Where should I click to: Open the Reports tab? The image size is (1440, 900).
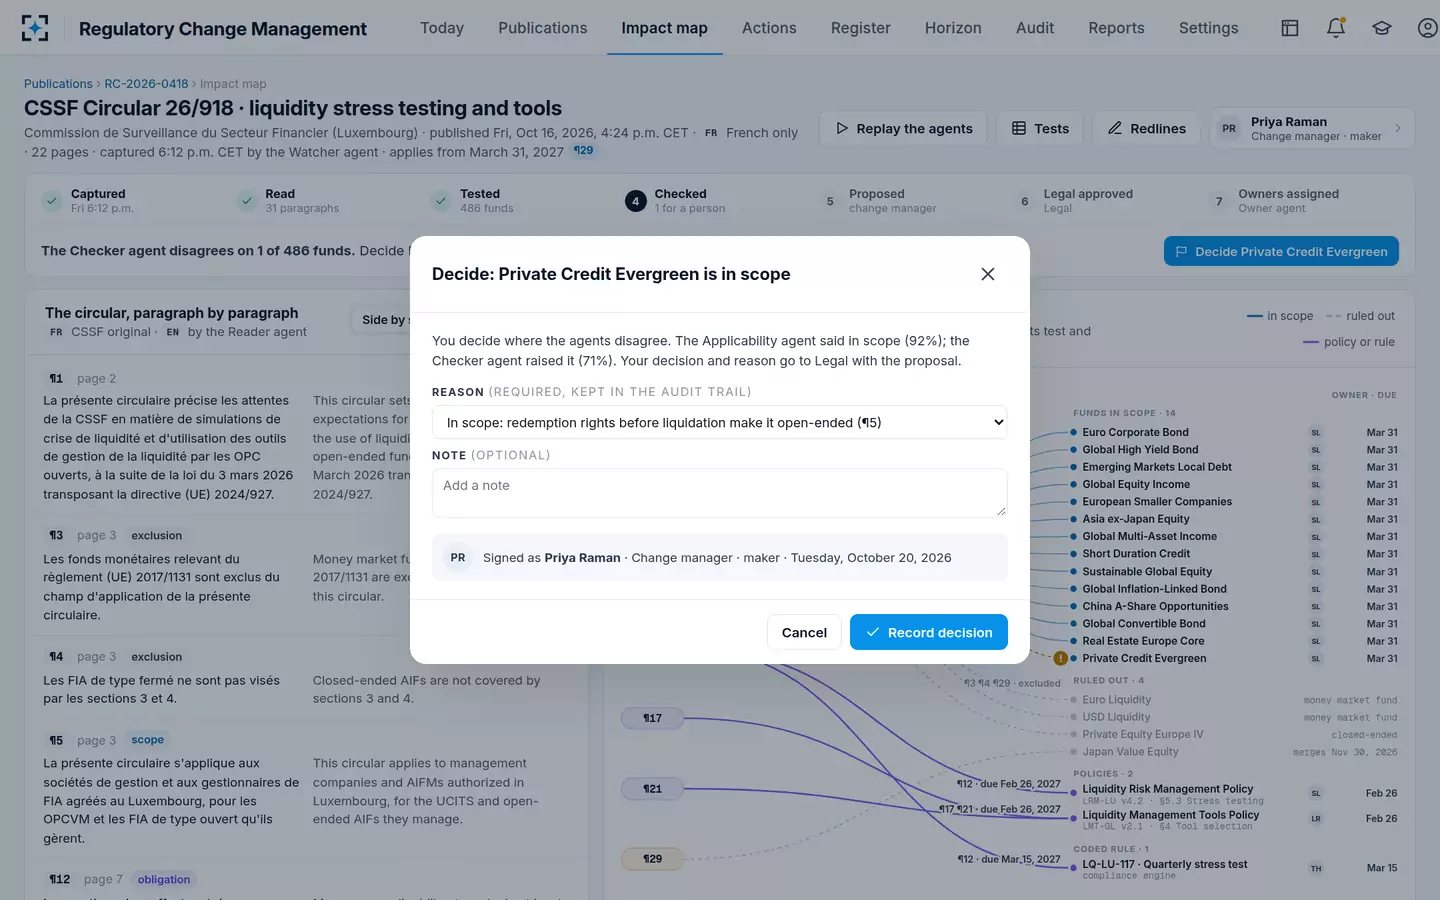point(1116,28)
